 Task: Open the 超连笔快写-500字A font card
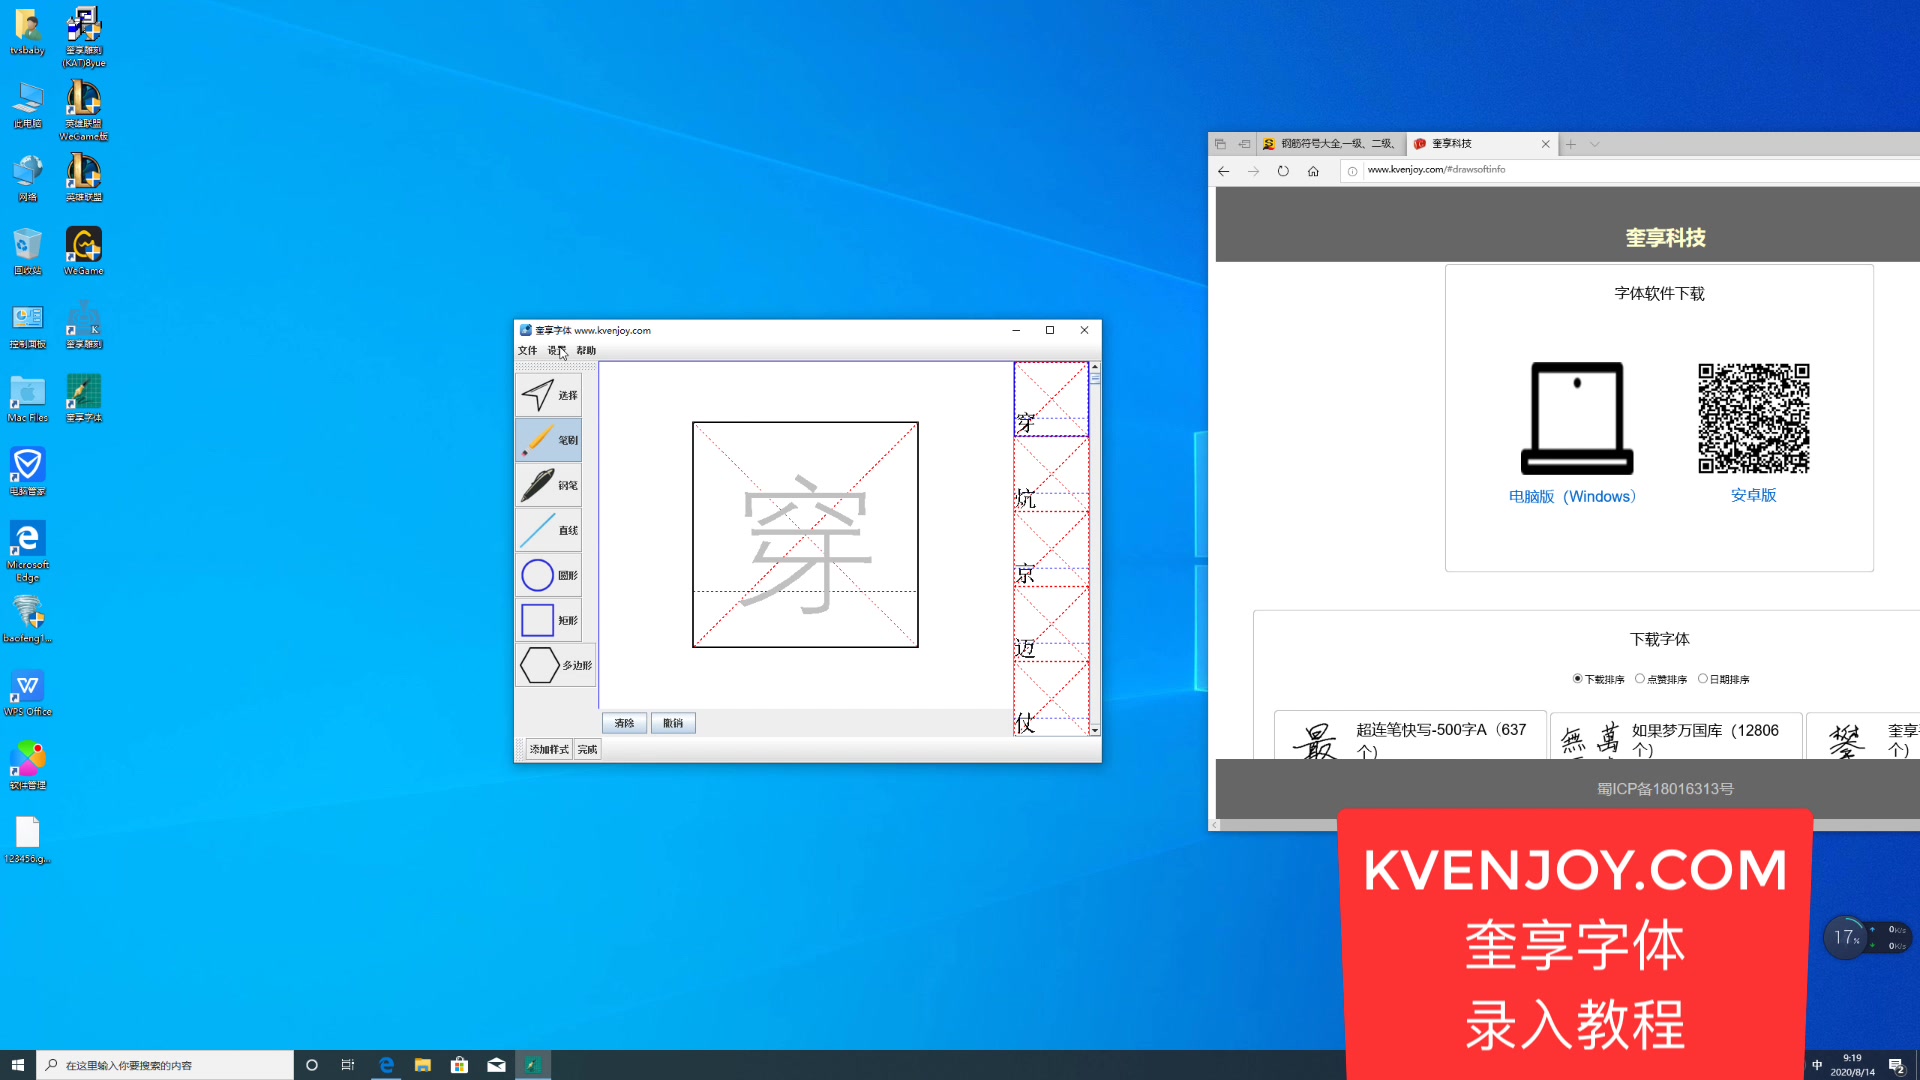pyautogui.click(x=1410, y=736)
